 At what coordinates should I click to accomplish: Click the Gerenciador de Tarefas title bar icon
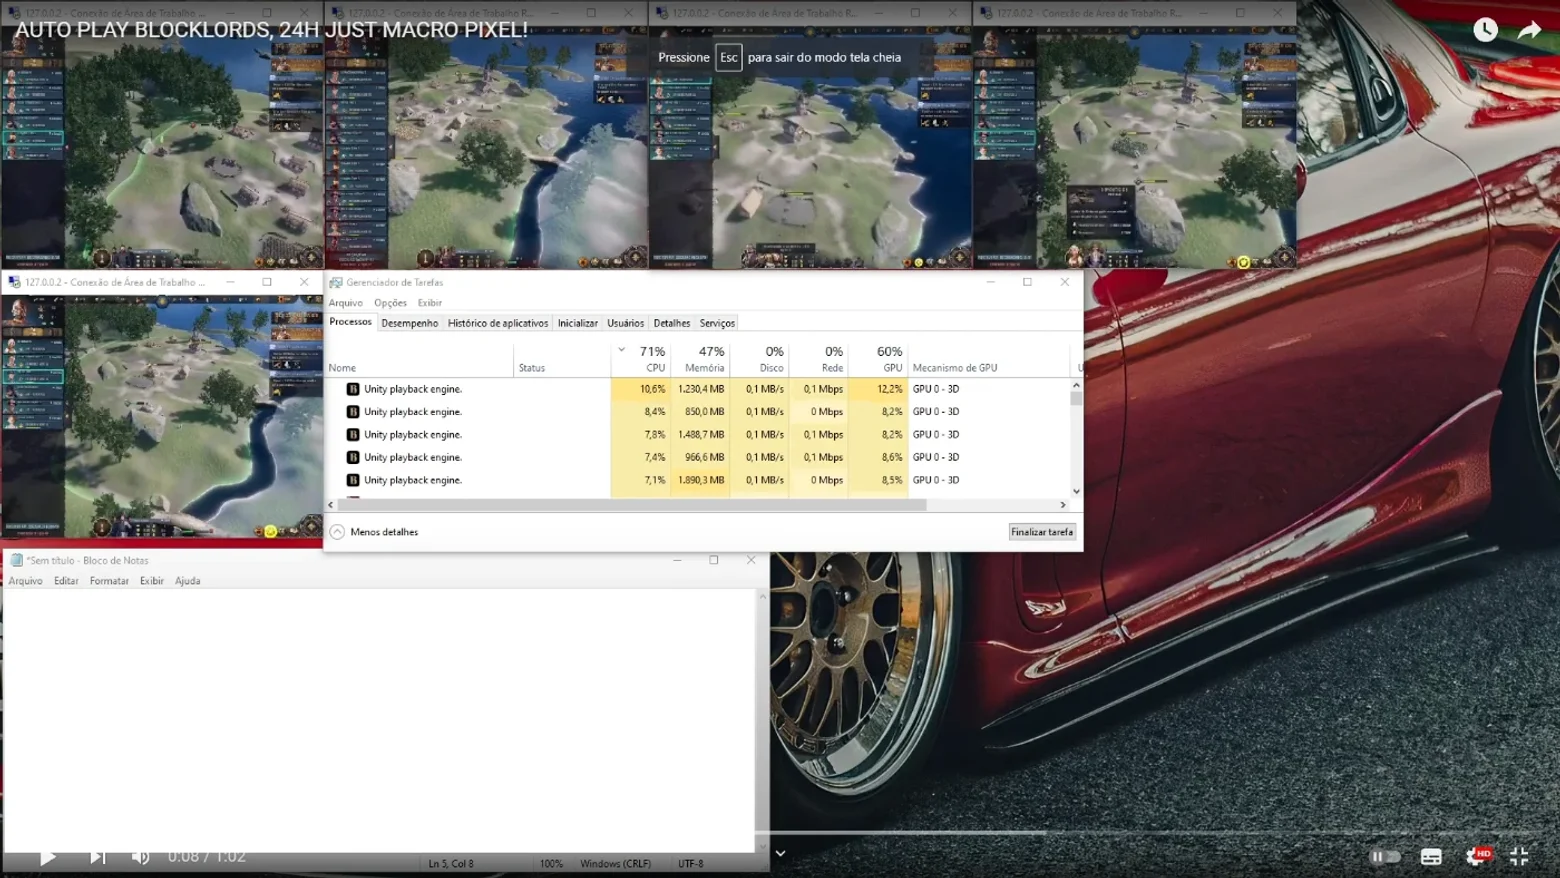click(x=336, y=282)
